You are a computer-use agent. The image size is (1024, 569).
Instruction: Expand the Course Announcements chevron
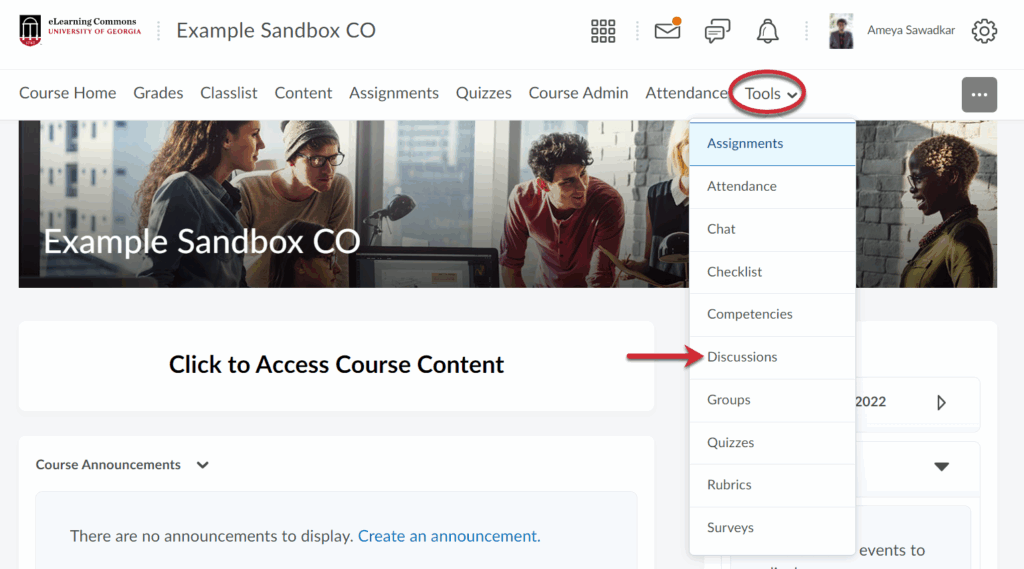203,465
